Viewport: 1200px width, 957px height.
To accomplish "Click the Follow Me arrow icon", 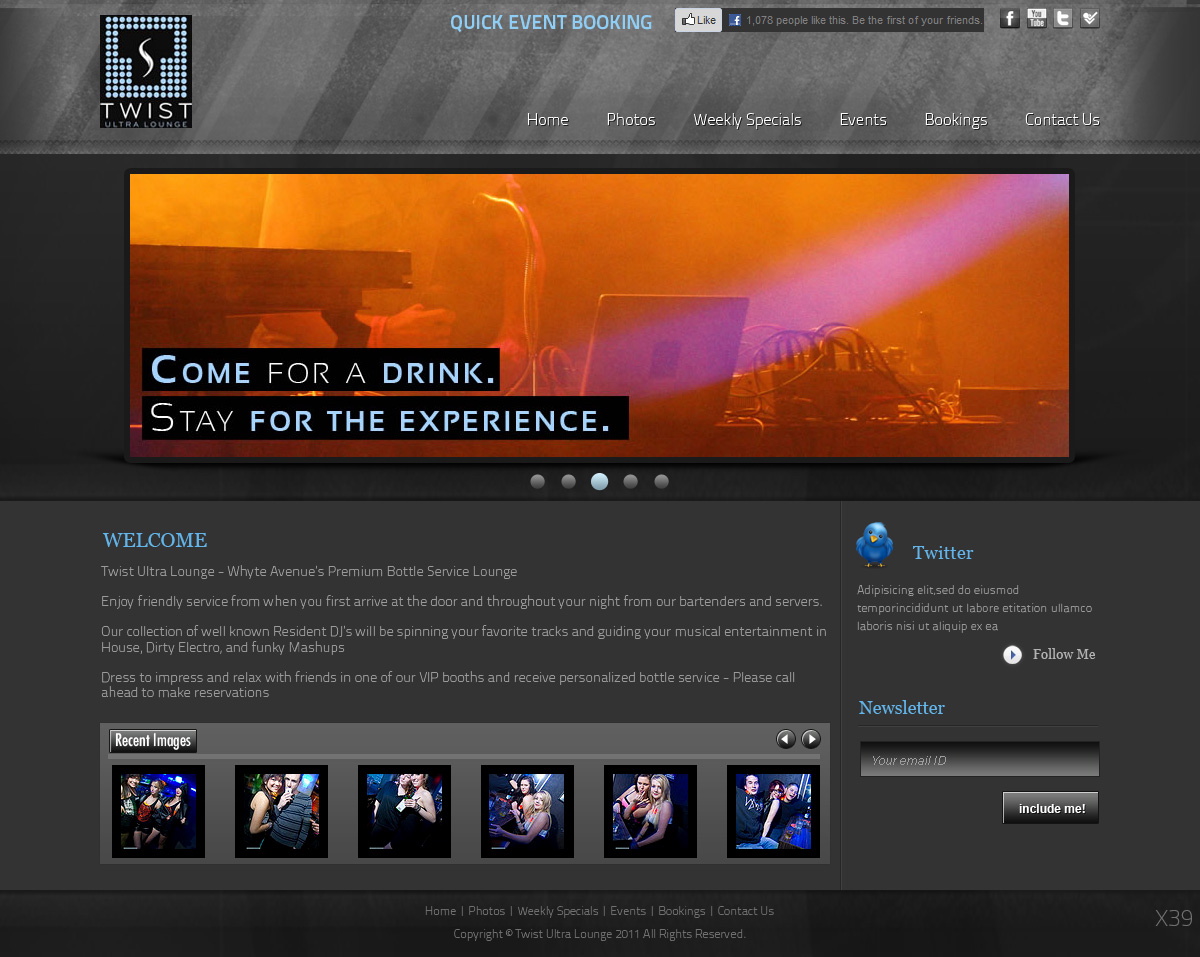I will (x=1012, y=654).
